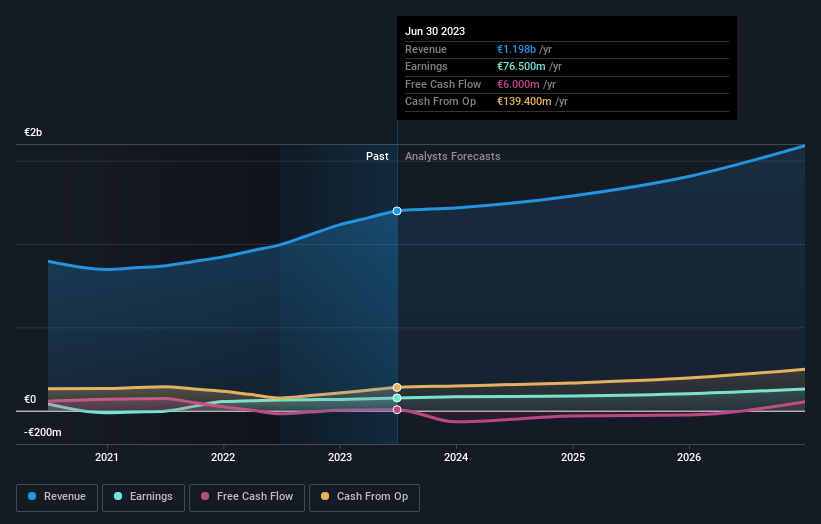Viewport: 821px width, 524px height.
Task: Click the 'Past' section label
Action: pyautogui.click(x=377, y=156)
